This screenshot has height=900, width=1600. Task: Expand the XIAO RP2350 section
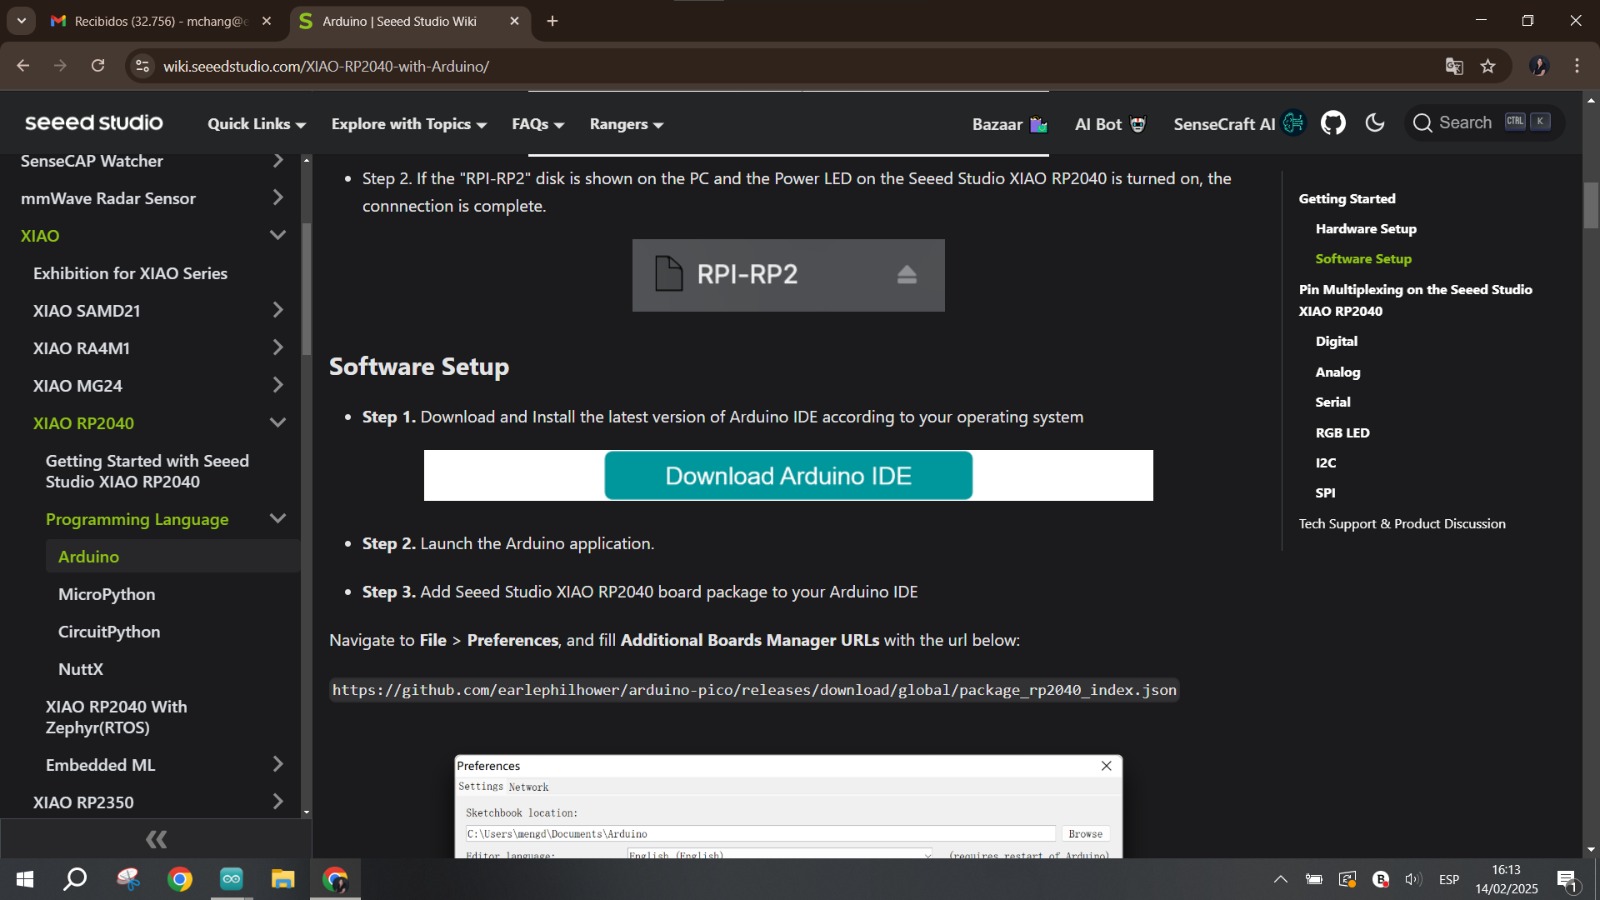278,802
